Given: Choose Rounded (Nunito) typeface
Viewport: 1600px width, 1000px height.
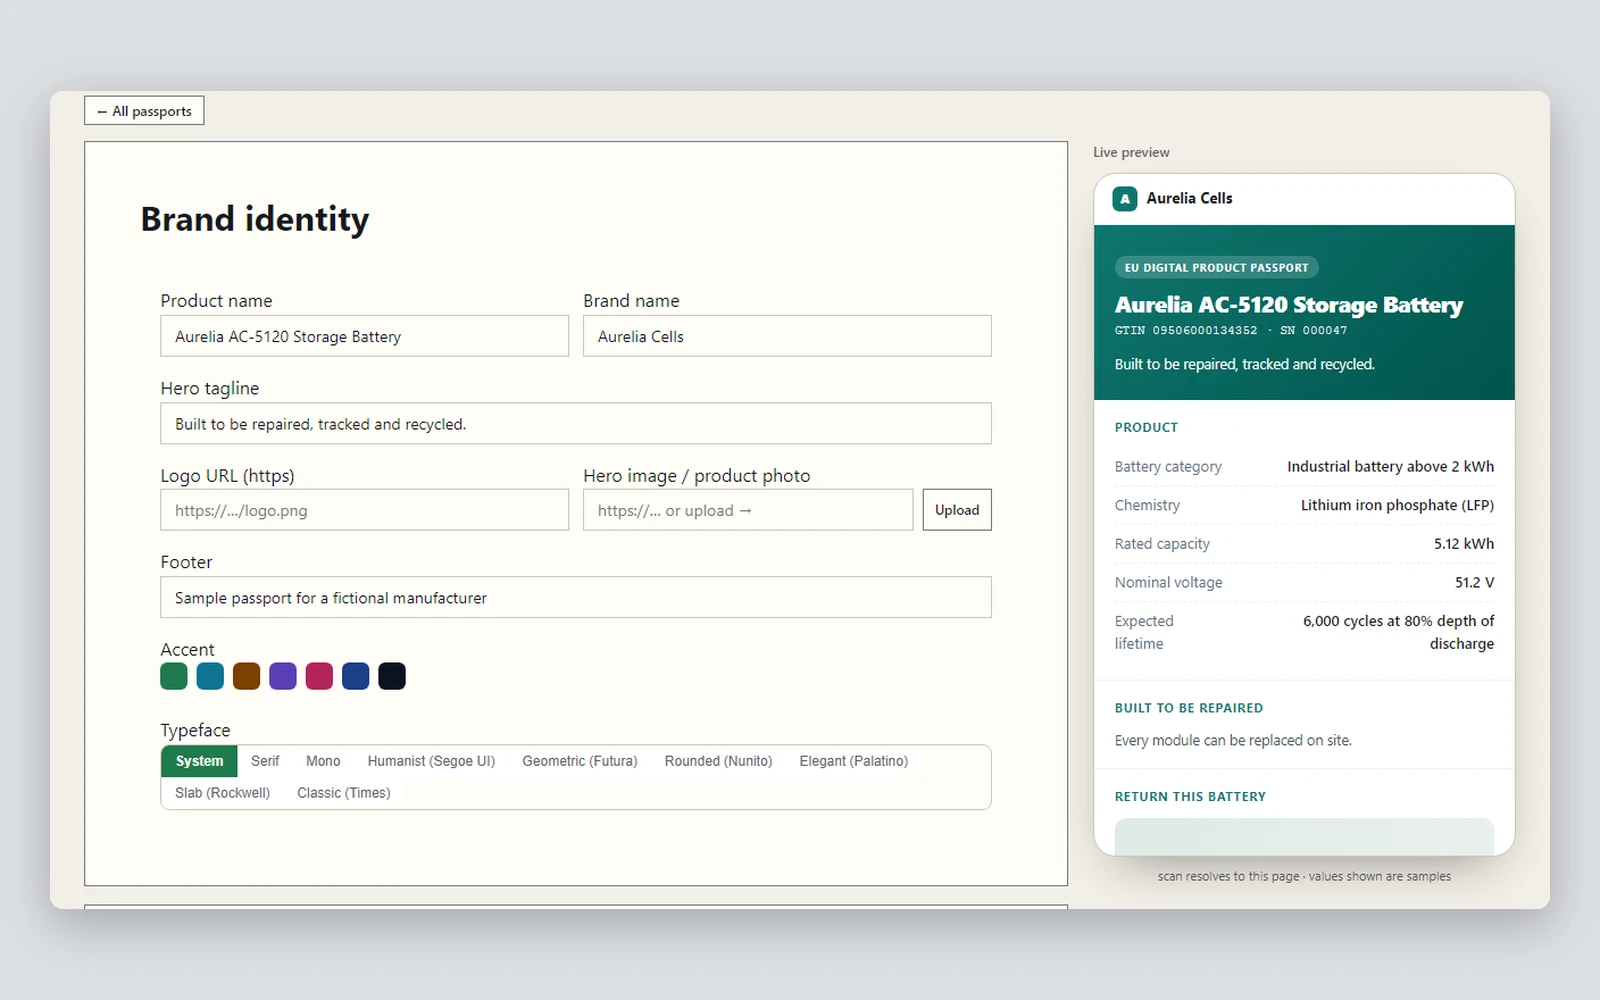Looking at the screenshot, I should (x=719, y=761).
